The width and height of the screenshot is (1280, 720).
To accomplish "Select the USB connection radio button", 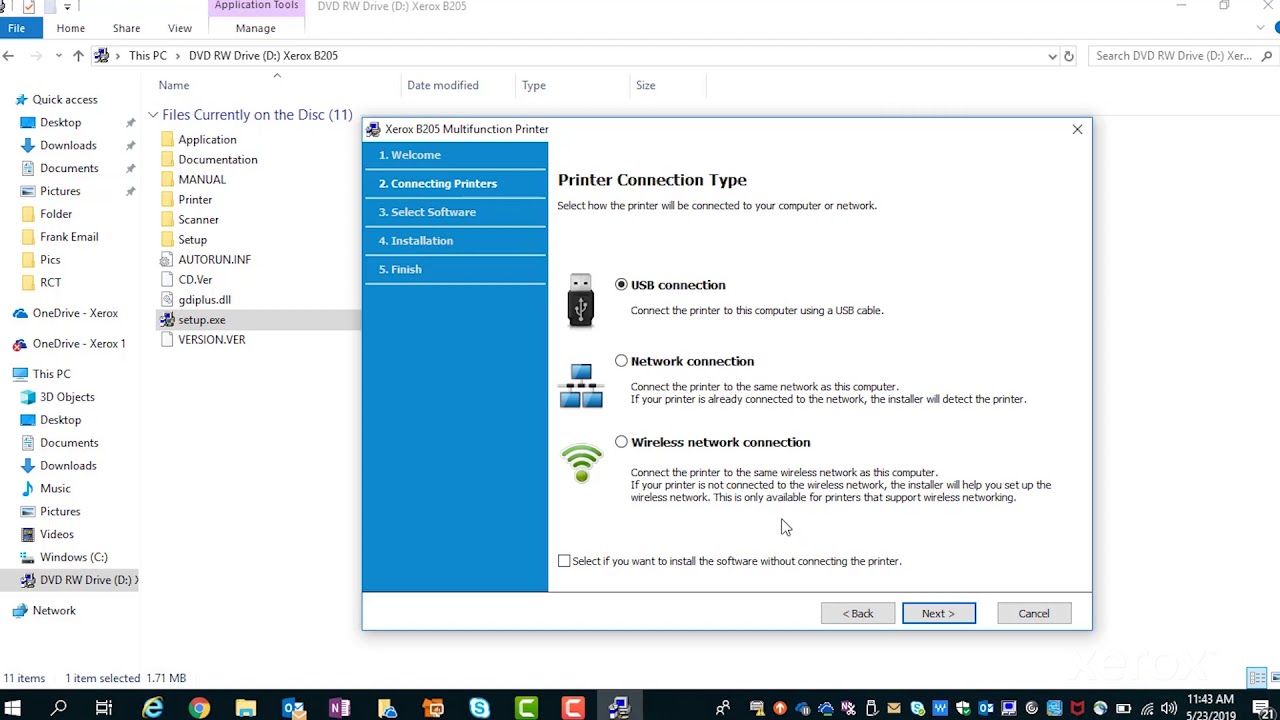I will (x=621, y=285).
